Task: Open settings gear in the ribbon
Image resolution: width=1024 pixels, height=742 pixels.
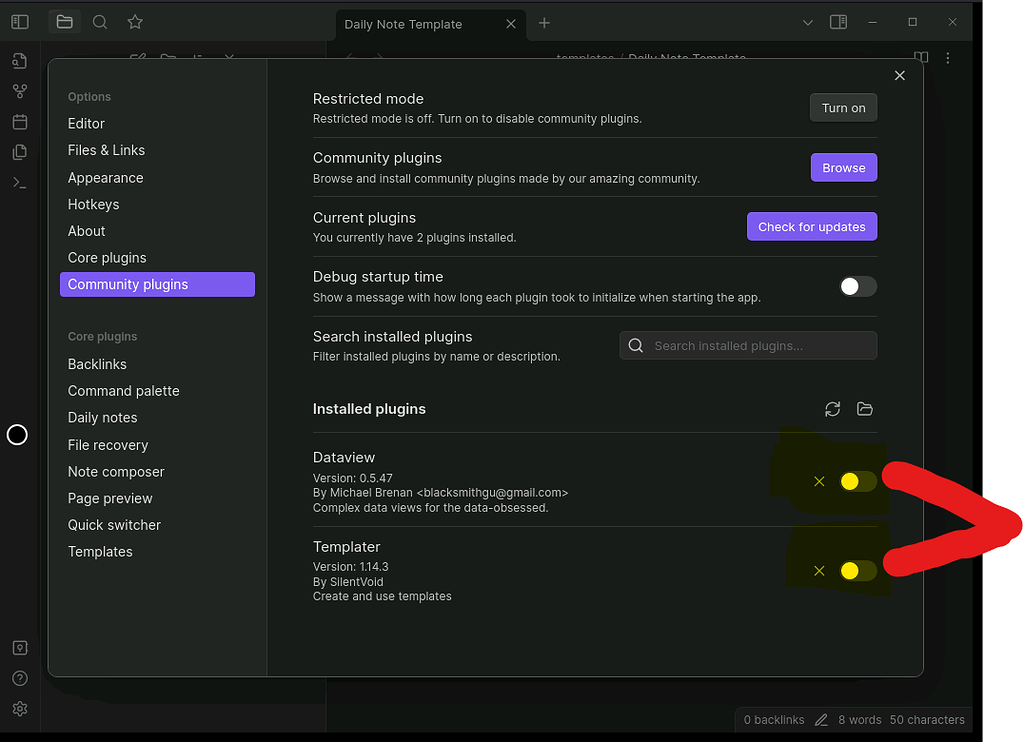Action: 20,709
